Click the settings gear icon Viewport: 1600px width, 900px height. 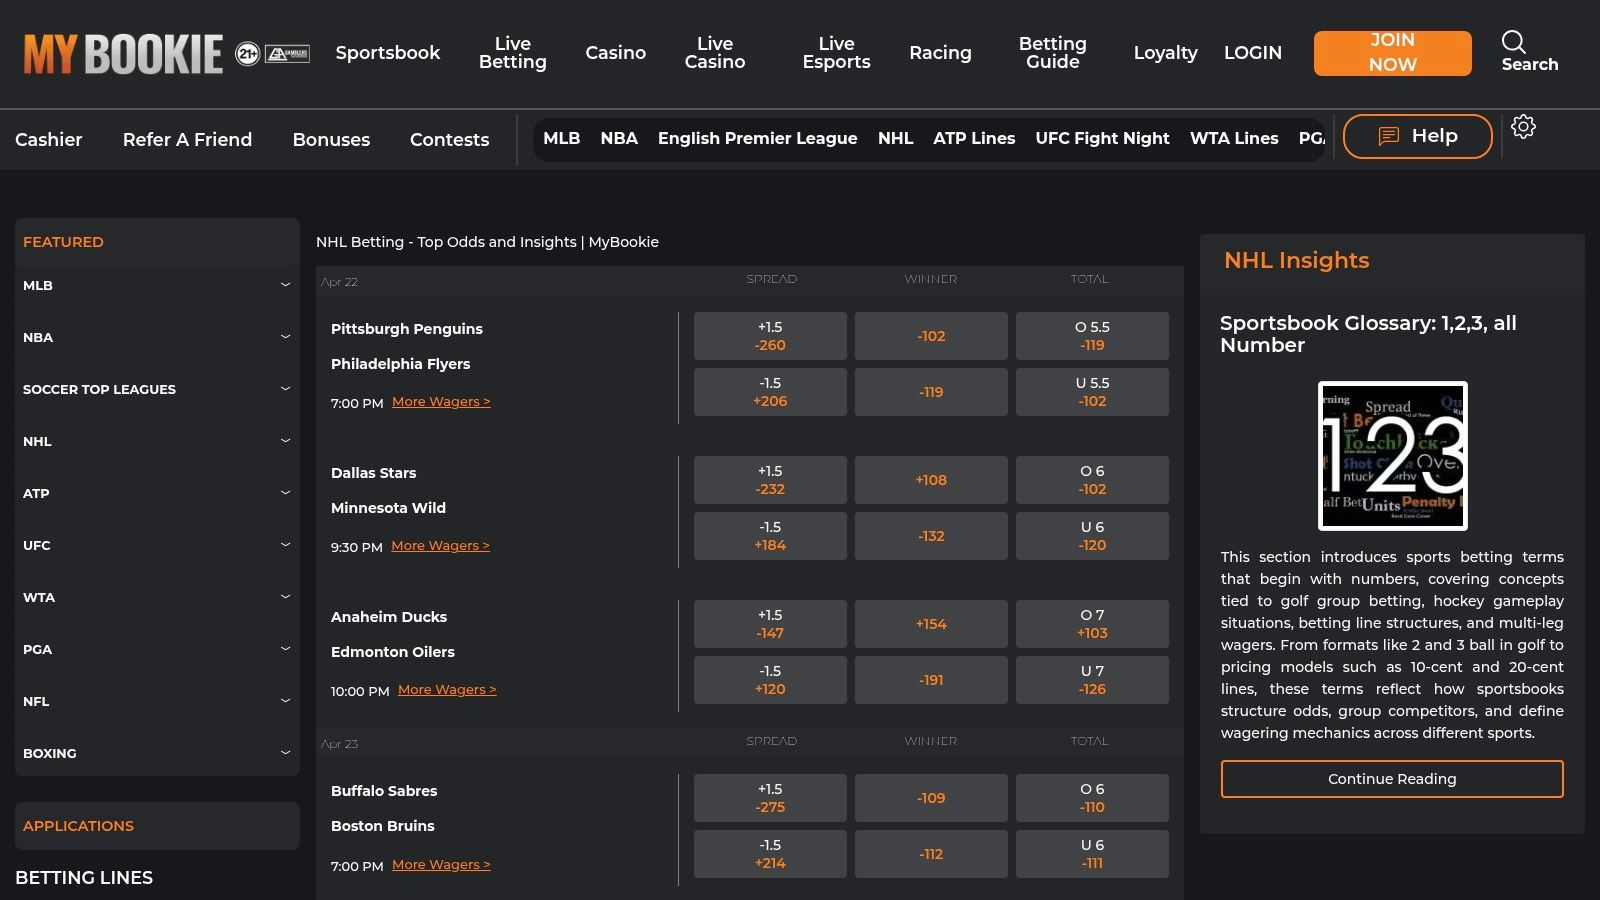coord(1523,127)
